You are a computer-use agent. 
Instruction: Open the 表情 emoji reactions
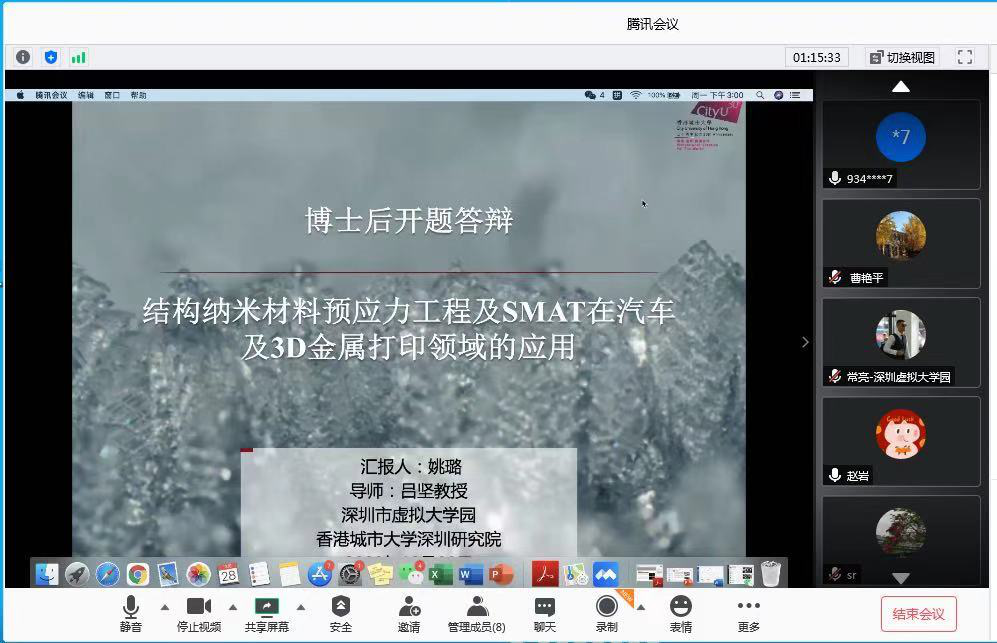(681, 613)
